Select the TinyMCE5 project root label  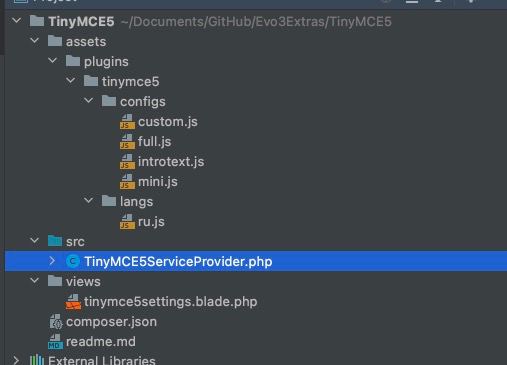point(81,22)
